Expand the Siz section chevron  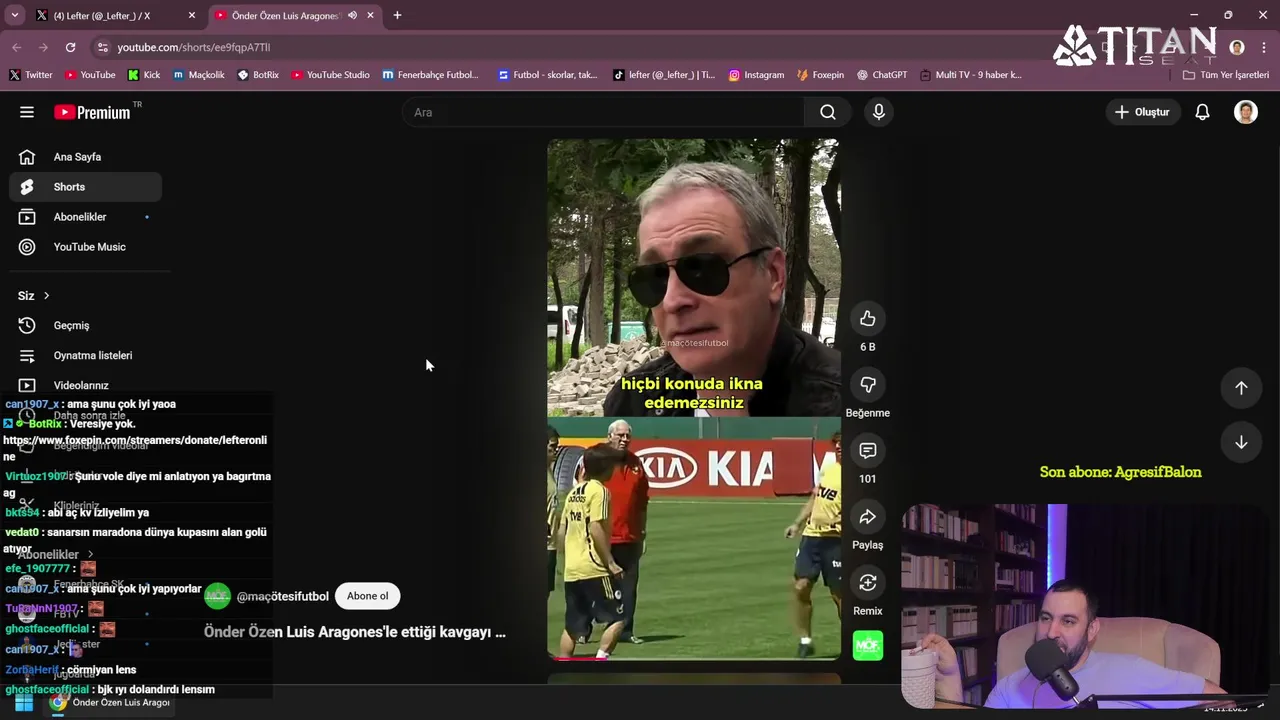(46, 296)
